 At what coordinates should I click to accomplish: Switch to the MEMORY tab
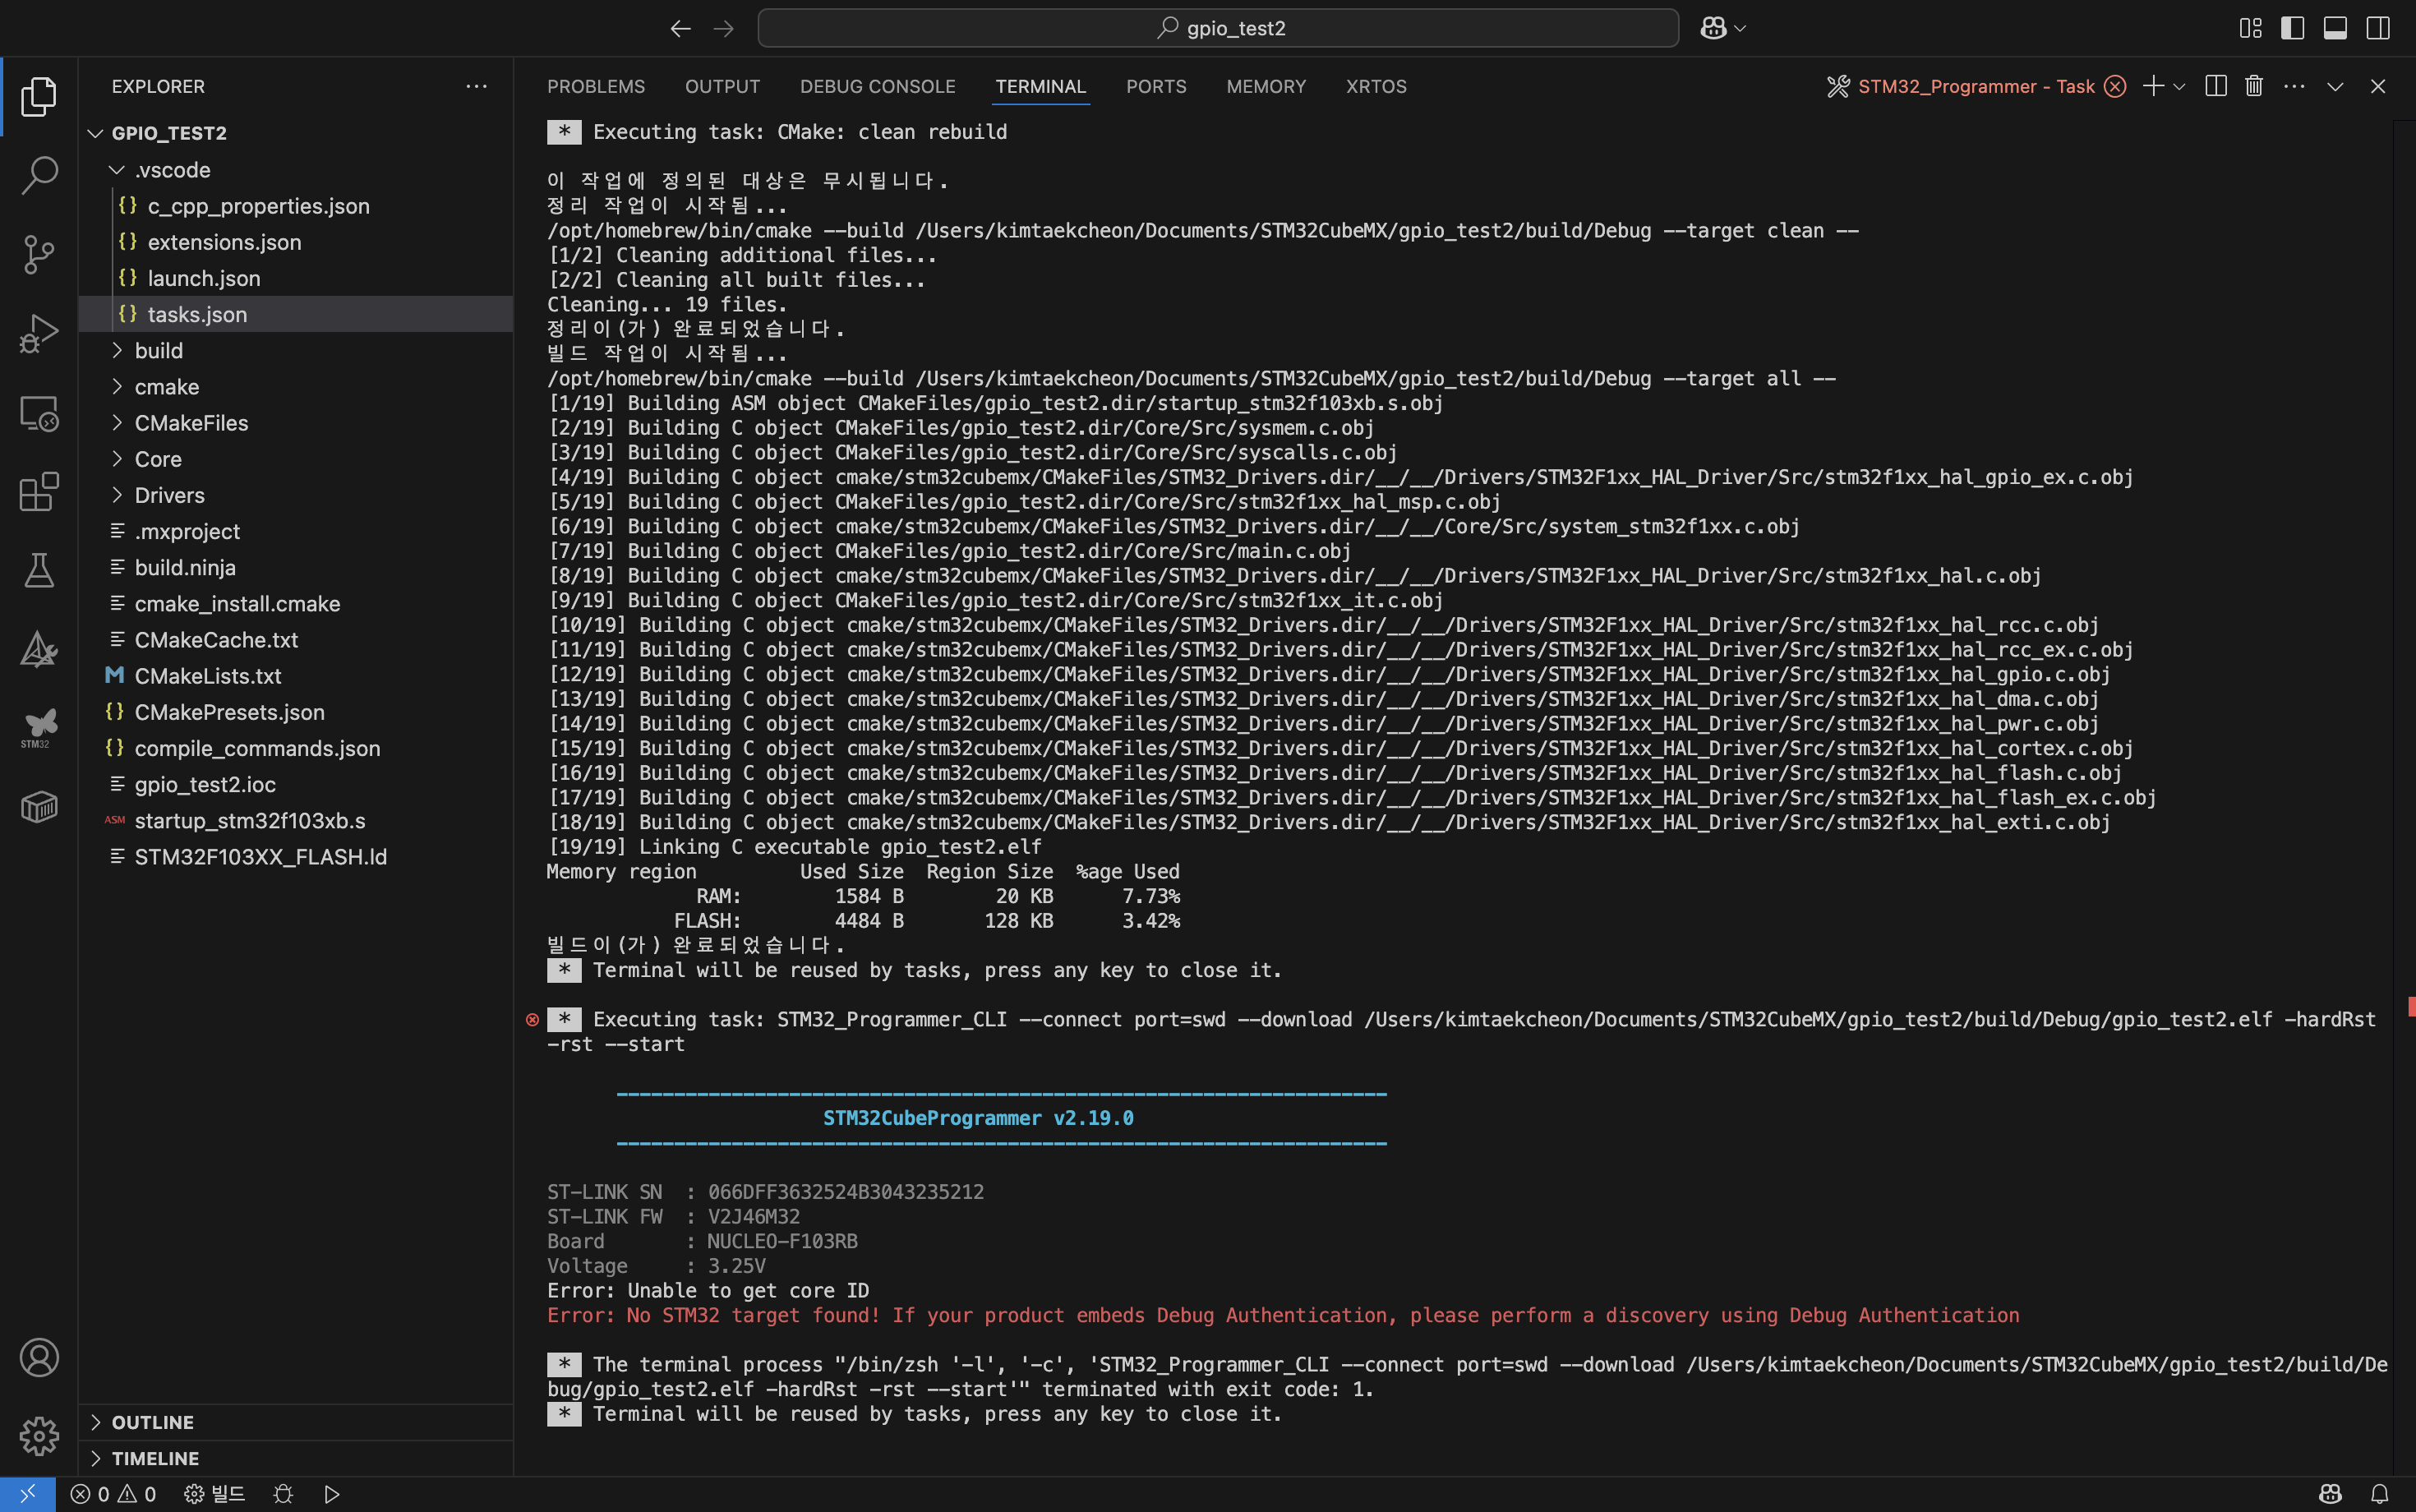[x=1266, y=86]
